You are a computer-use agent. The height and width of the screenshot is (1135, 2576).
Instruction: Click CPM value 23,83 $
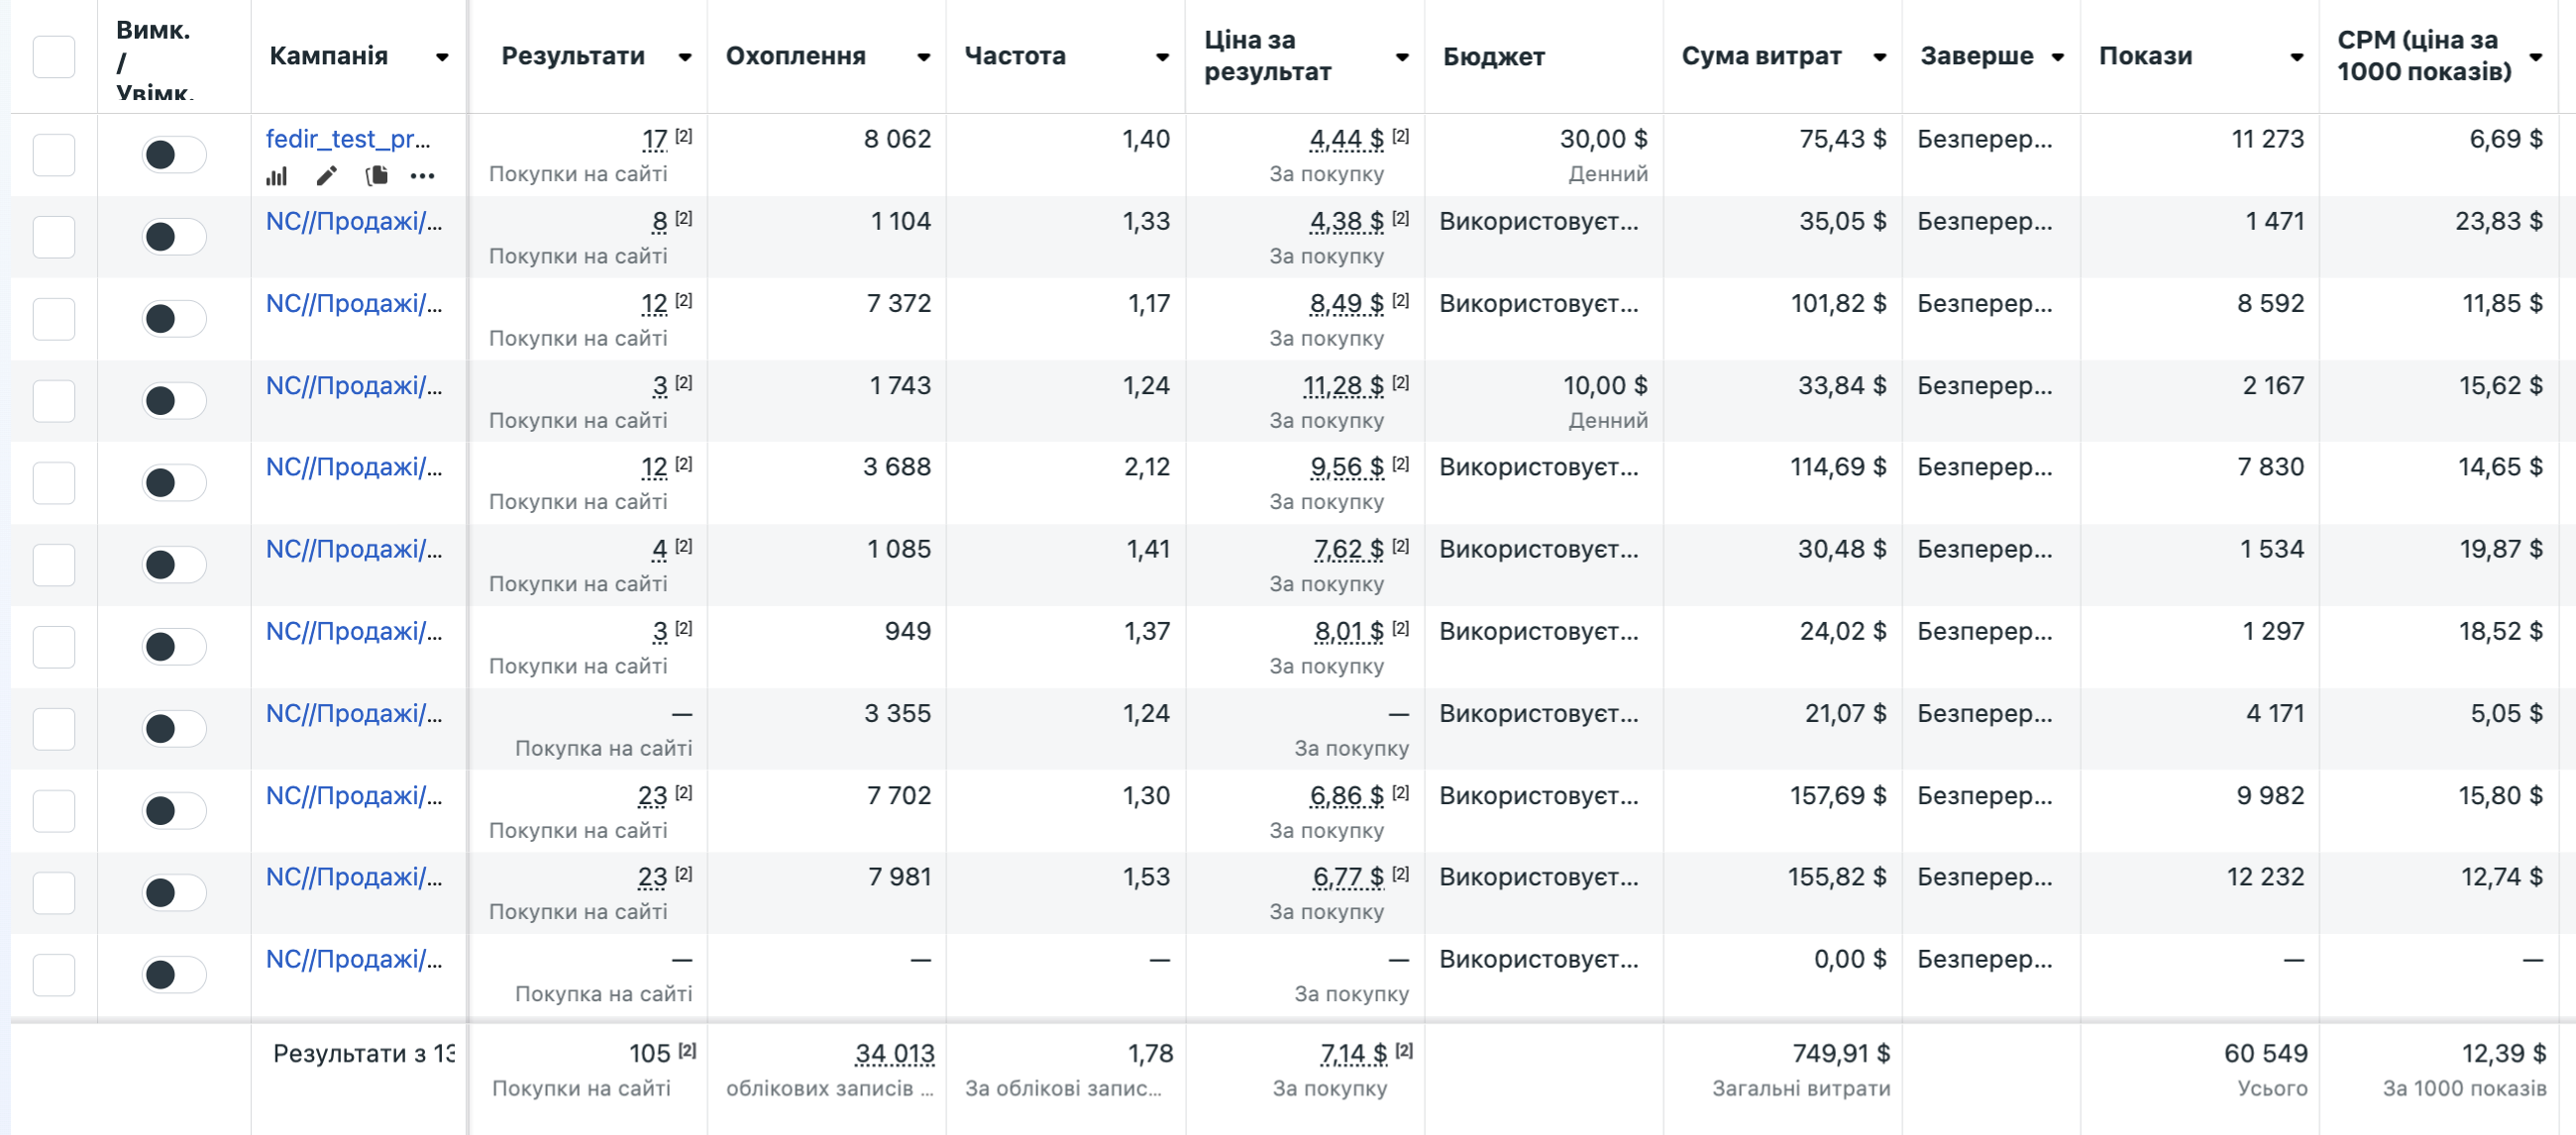point(2499,221)
